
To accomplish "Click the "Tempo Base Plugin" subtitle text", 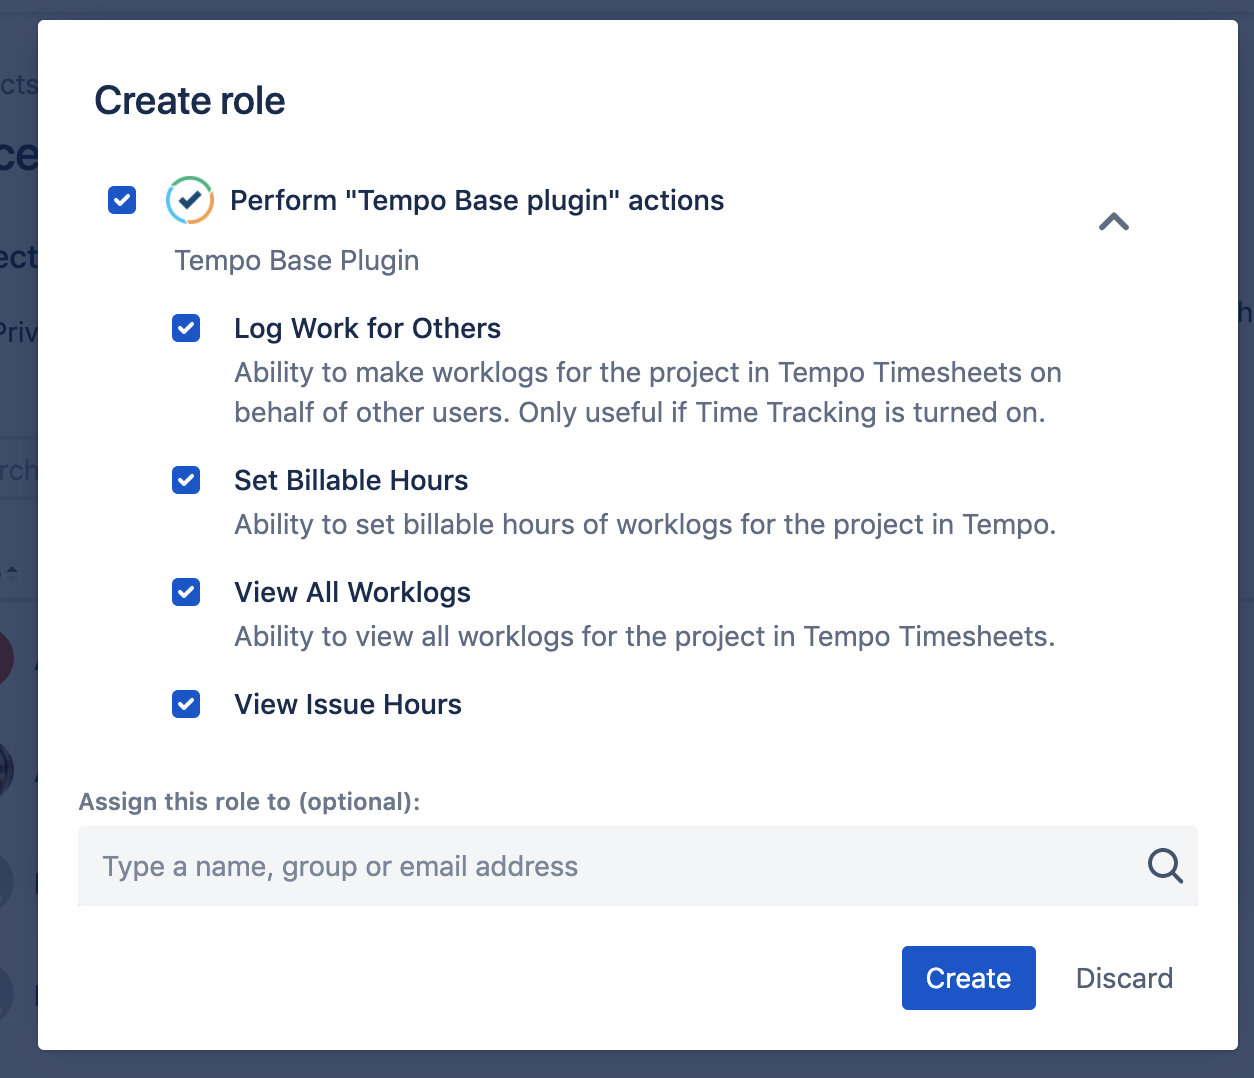I will [297, 260].
